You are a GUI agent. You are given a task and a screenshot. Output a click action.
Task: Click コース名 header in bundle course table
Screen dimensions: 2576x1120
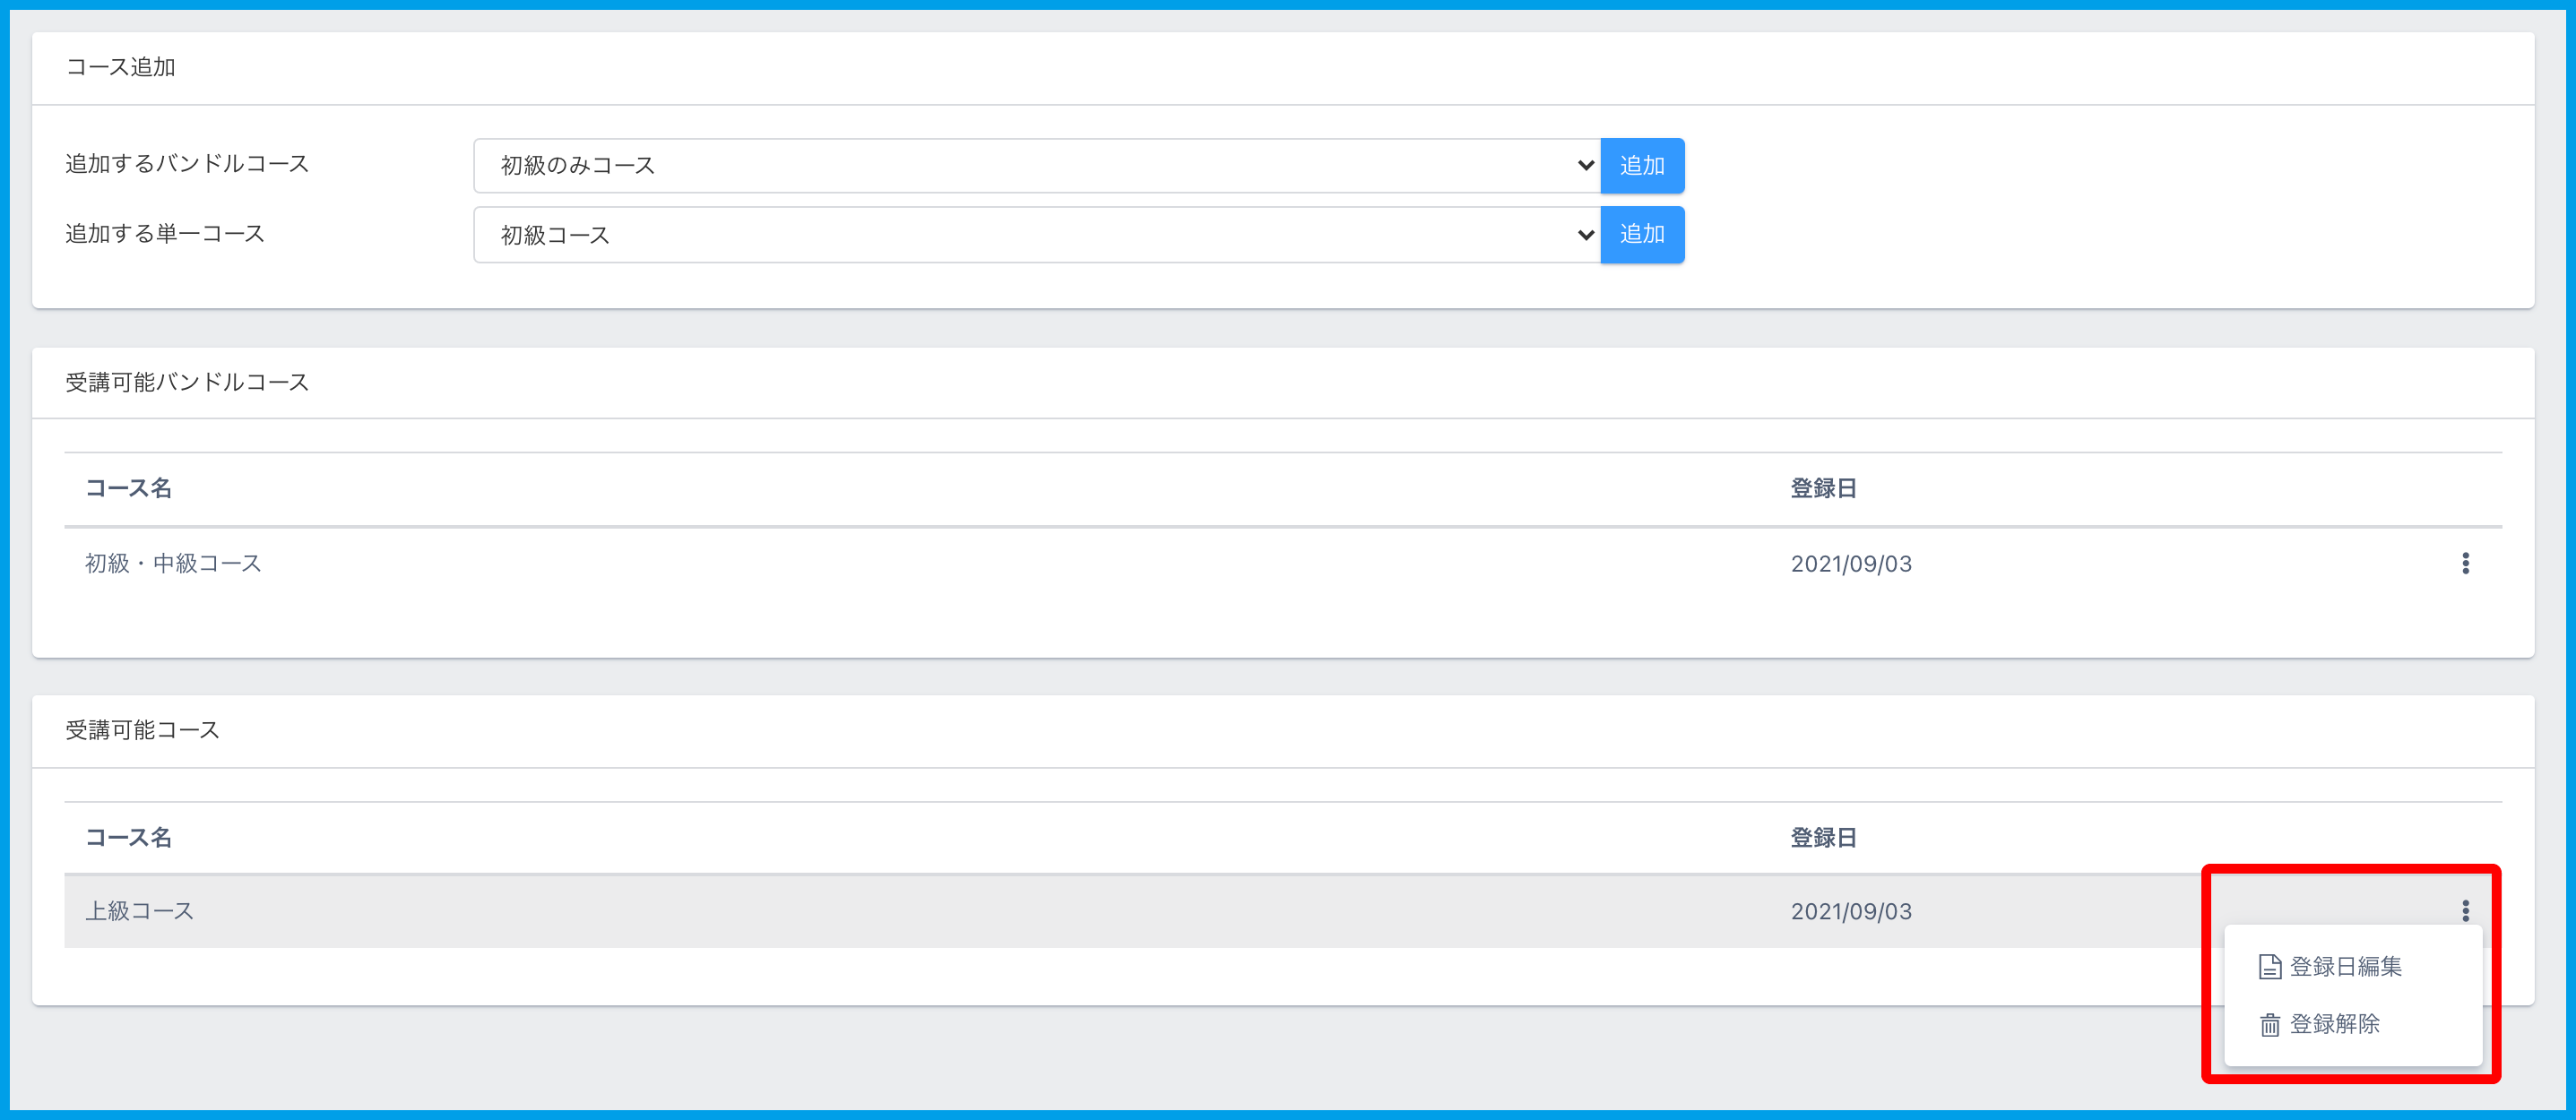point(128,488)
